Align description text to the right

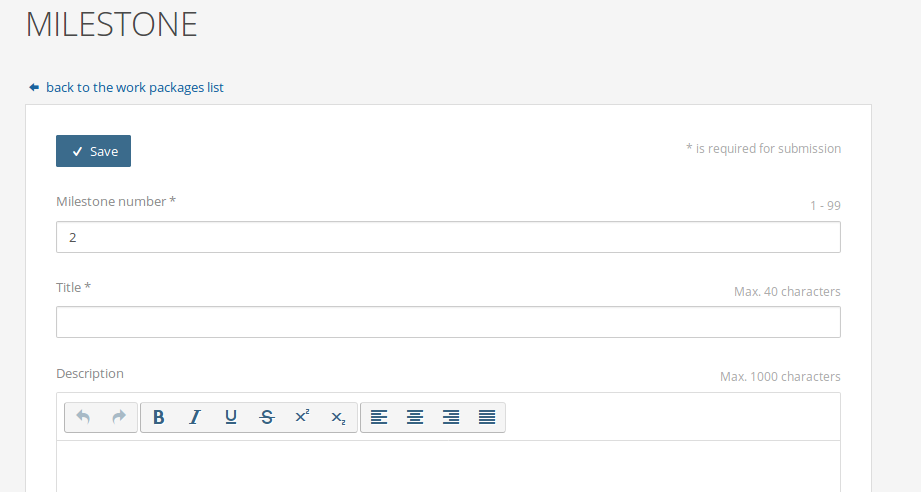point(451,417)
